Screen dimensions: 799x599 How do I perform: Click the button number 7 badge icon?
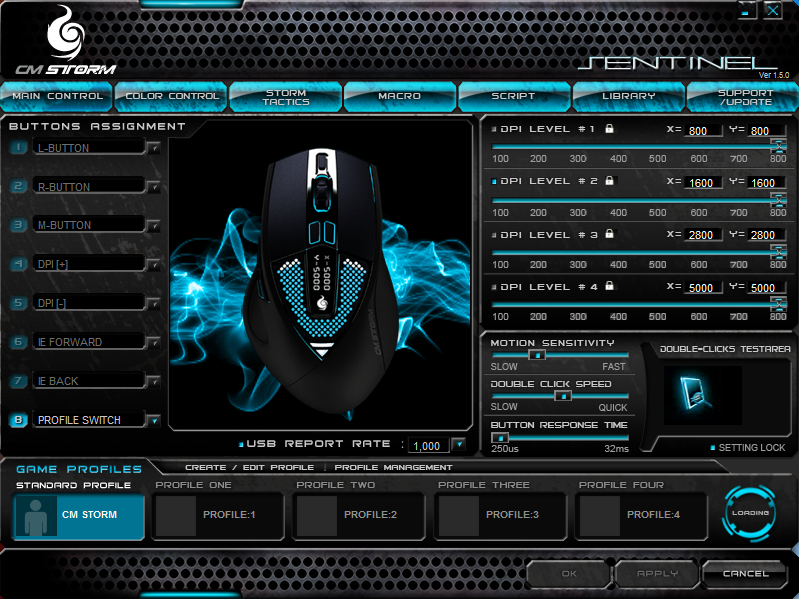coord(18,380)
